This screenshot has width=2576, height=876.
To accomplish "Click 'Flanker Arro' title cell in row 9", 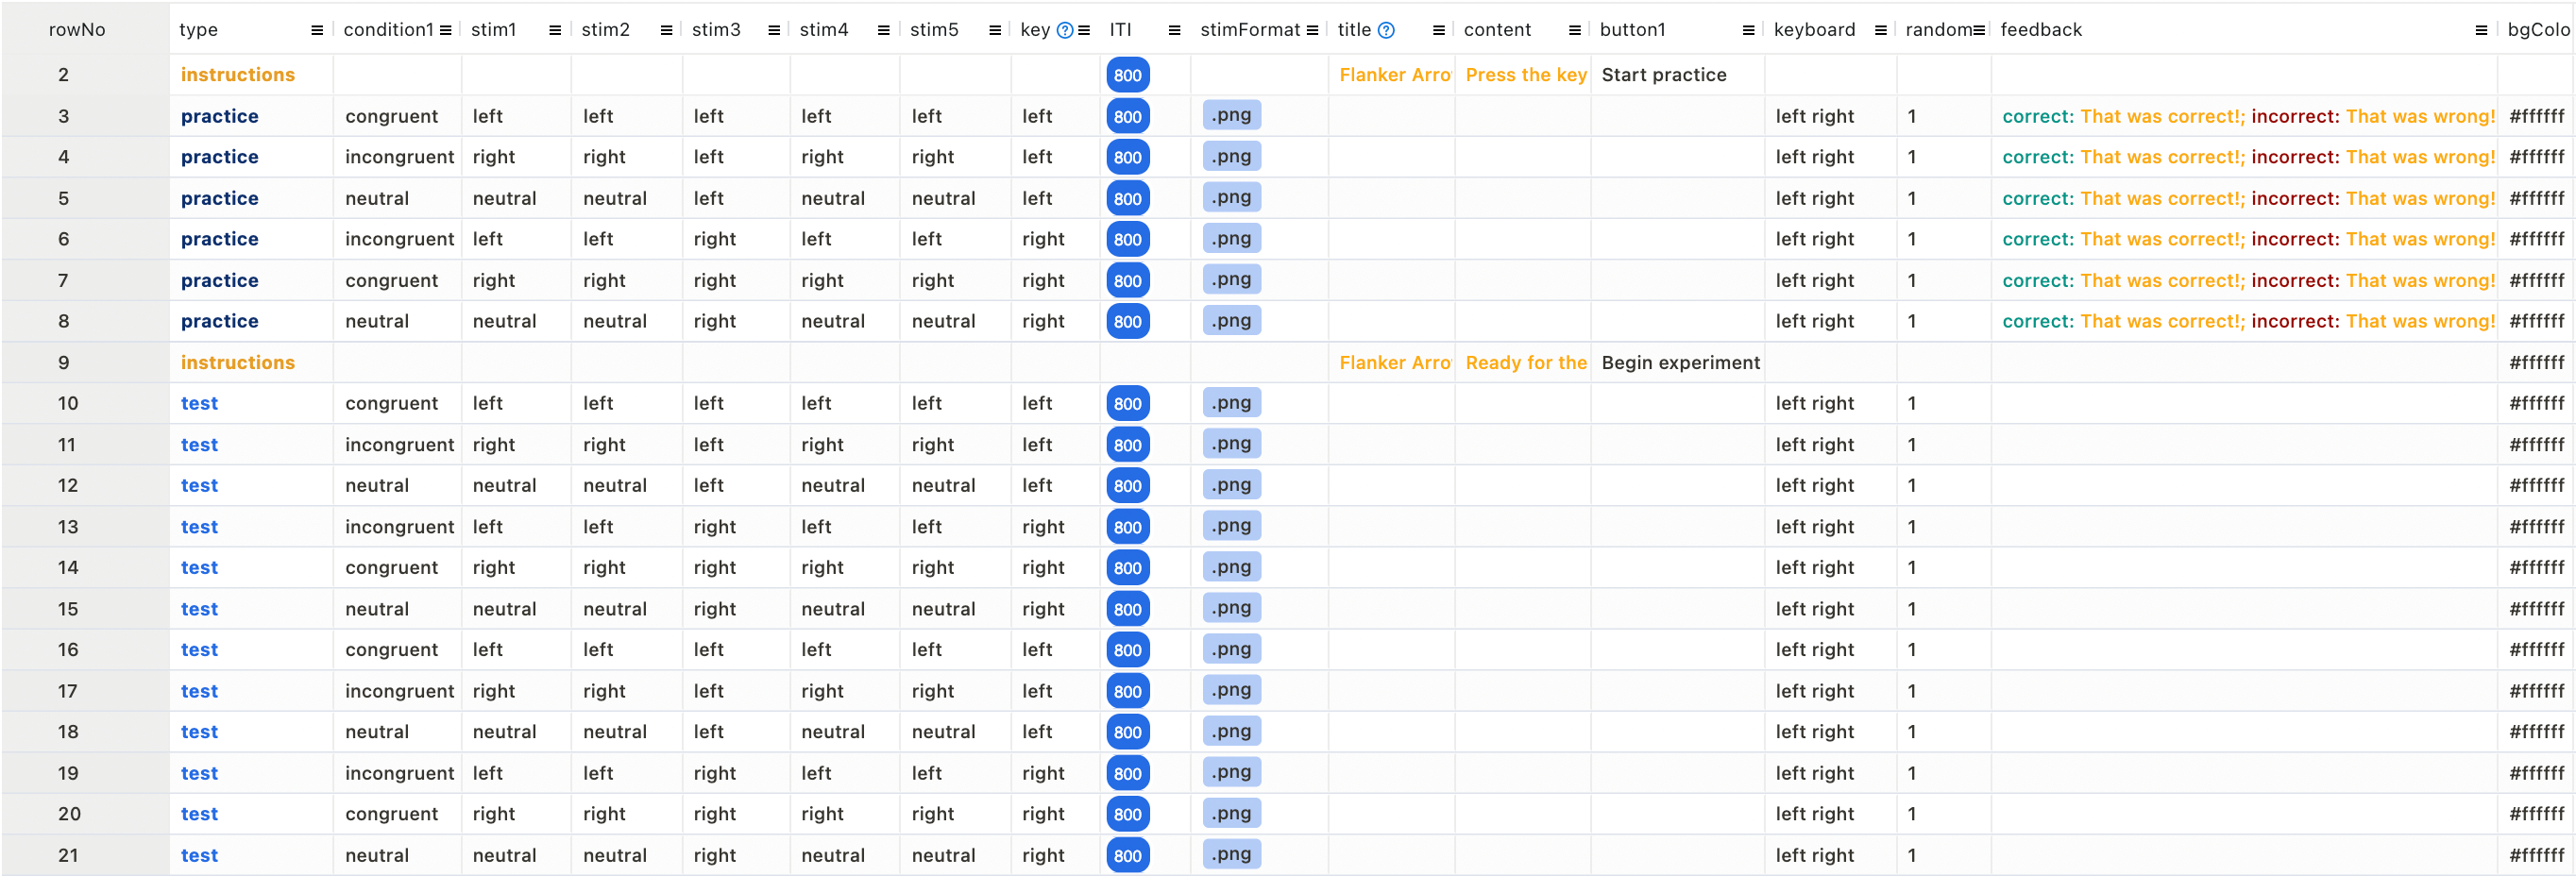I will pyautogui.click(x=1391, y=363).
